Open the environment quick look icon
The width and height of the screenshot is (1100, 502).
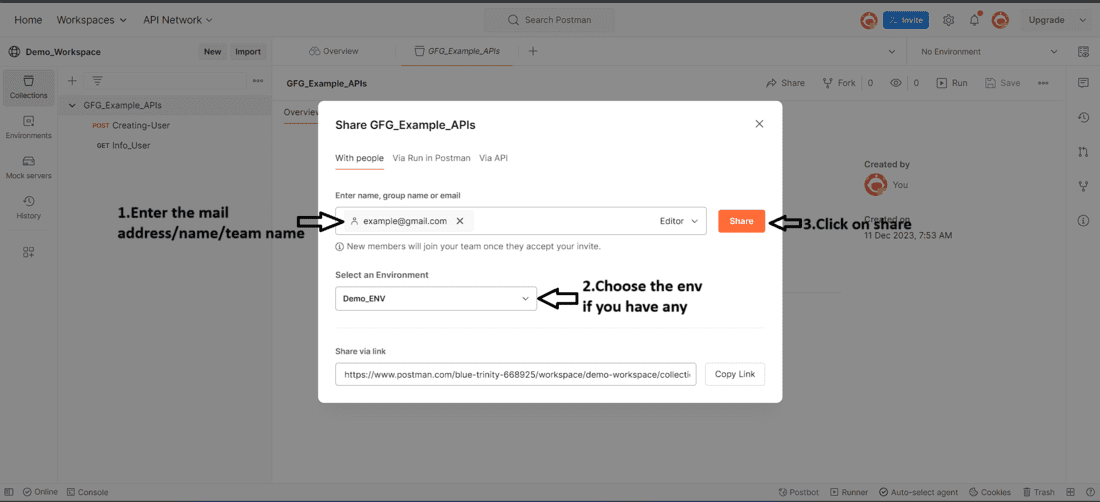point(1082,51)
